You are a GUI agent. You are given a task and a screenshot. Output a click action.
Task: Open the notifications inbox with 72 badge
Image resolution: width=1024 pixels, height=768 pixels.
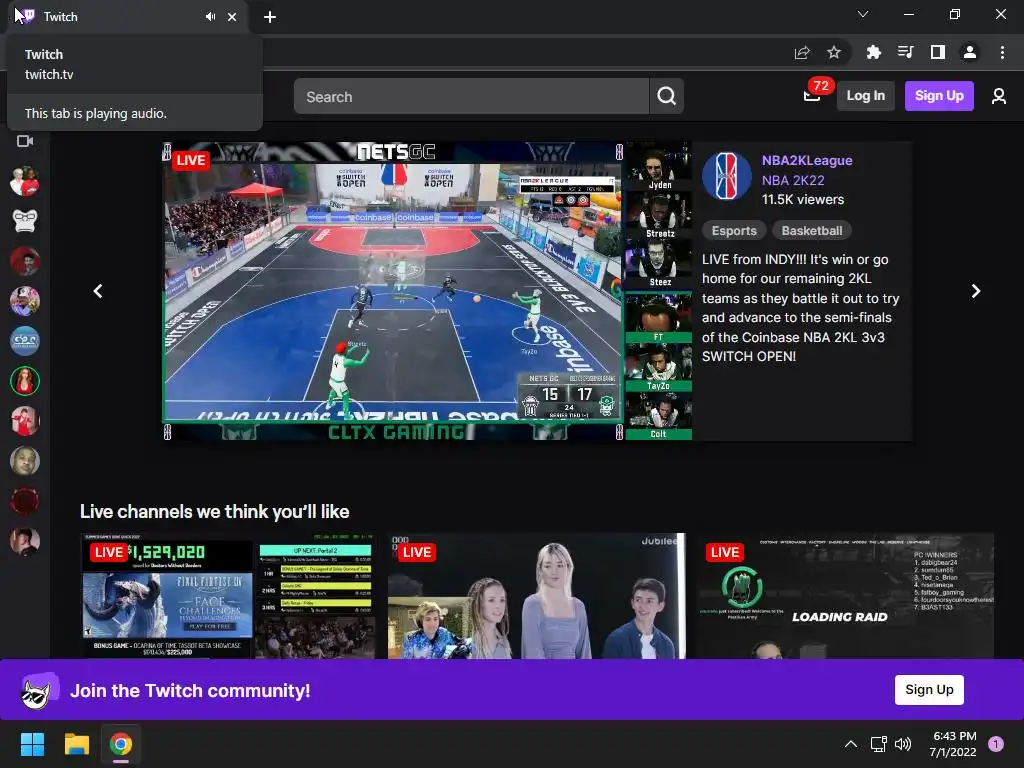tap(812, 96)
